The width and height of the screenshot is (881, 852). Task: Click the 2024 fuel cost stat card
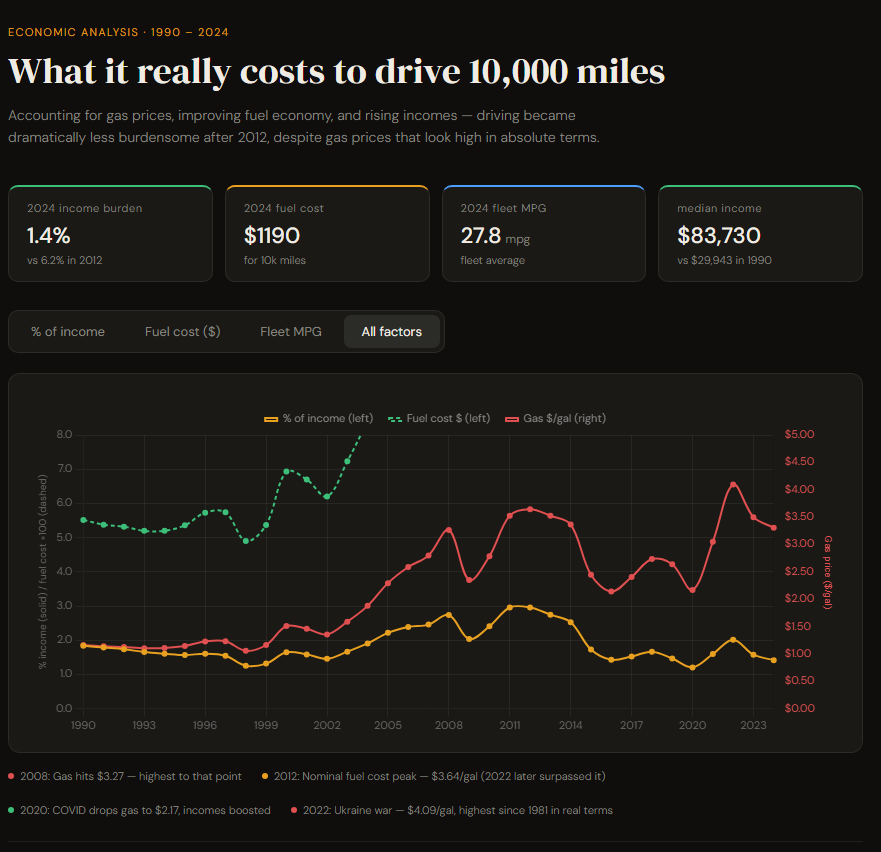(x=327, y=234)
